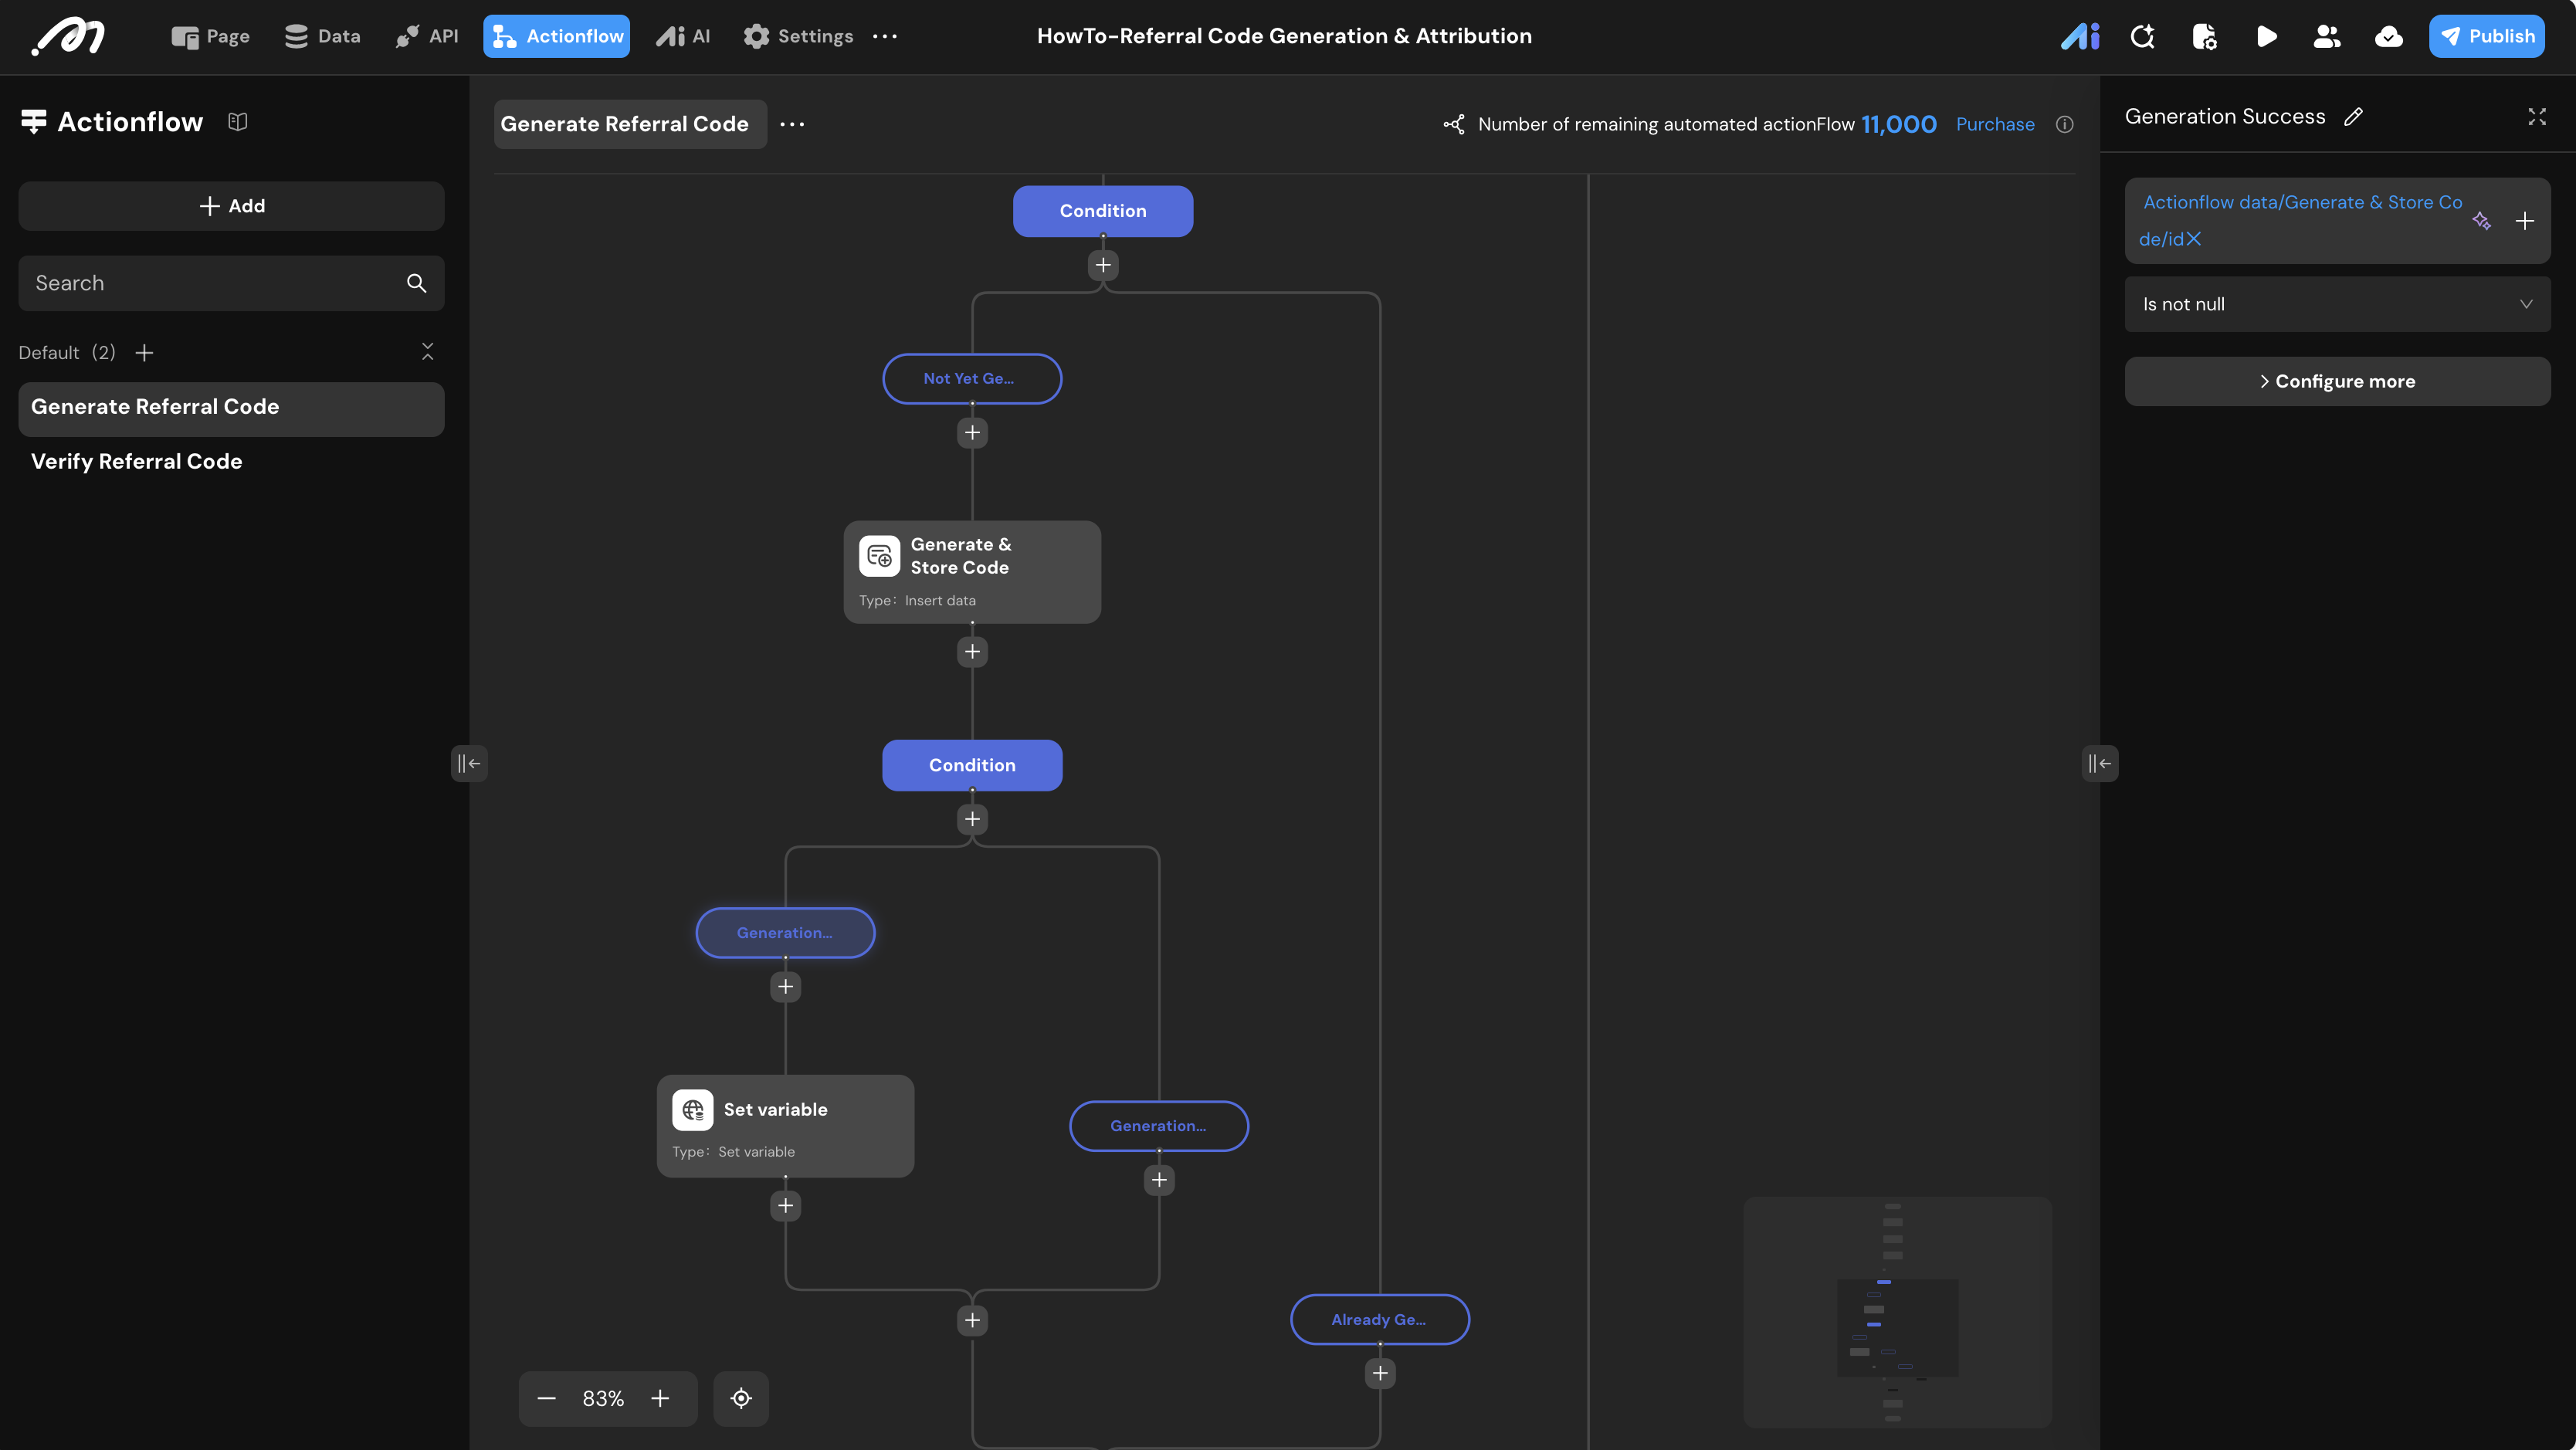The height and width of the screenshot is (1450, 2576).
Task: Expand Configure more options
Action: pos(2337,381)
